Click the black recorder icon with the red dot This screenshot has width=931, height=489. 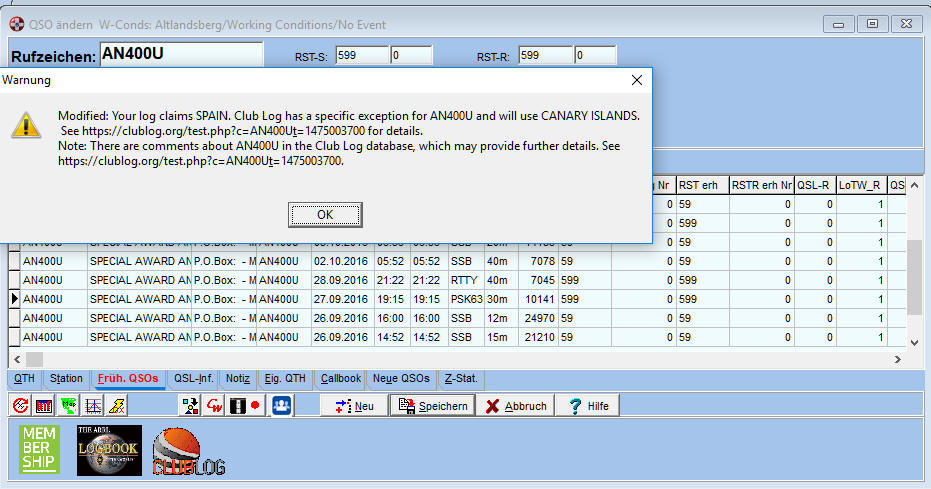pyautogui.click(x=245, y=406)
